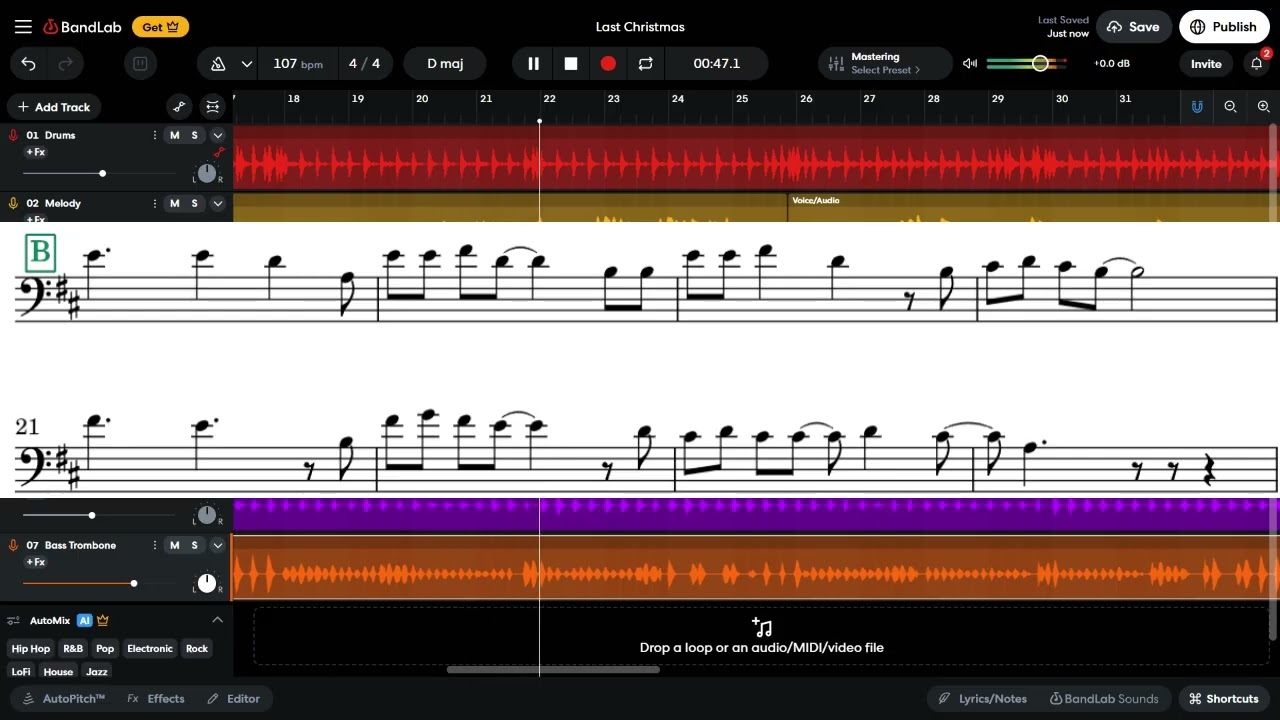Click the BandLab logo
The image size is (1280, 720).
[82, 27]
